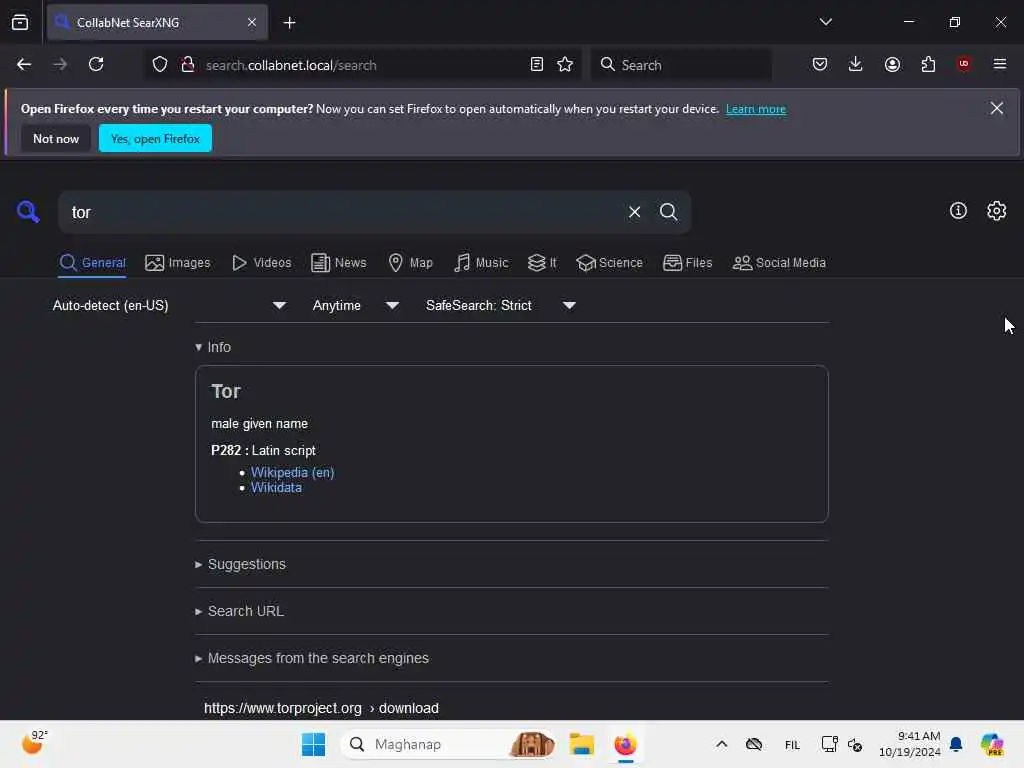Clear the search query with the X icon
This screenshot has width=1024, height=768.
634,212
